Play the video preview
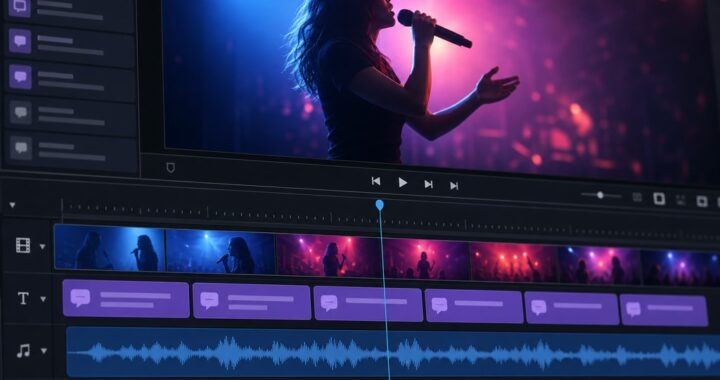Viewport: 720px width, 380px height. click(402, 183)
